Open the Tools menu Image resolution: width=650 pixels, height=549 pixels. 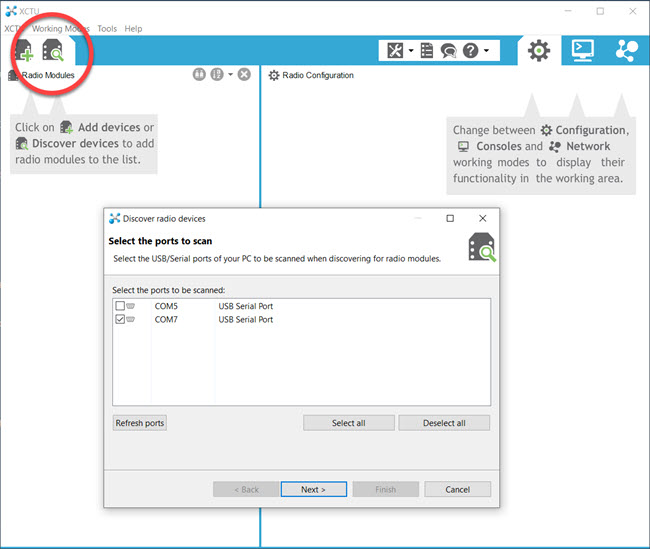coord(106,29)
